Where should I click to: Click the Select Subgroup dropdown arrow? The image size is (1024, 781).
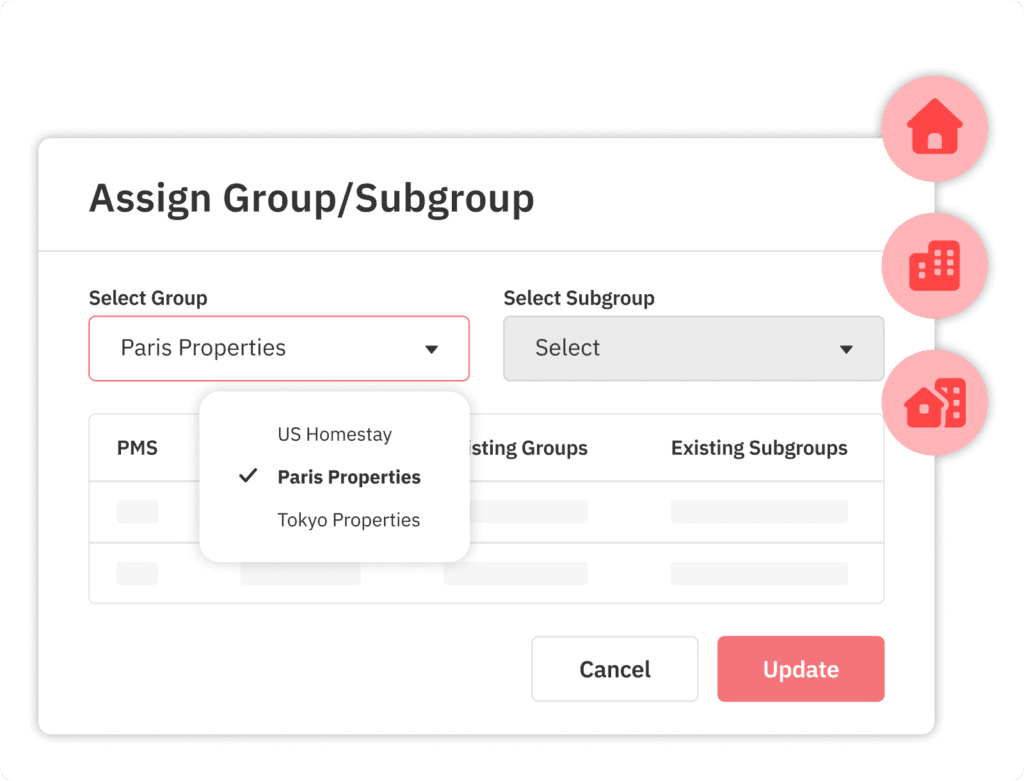click(x=846, y=349)
